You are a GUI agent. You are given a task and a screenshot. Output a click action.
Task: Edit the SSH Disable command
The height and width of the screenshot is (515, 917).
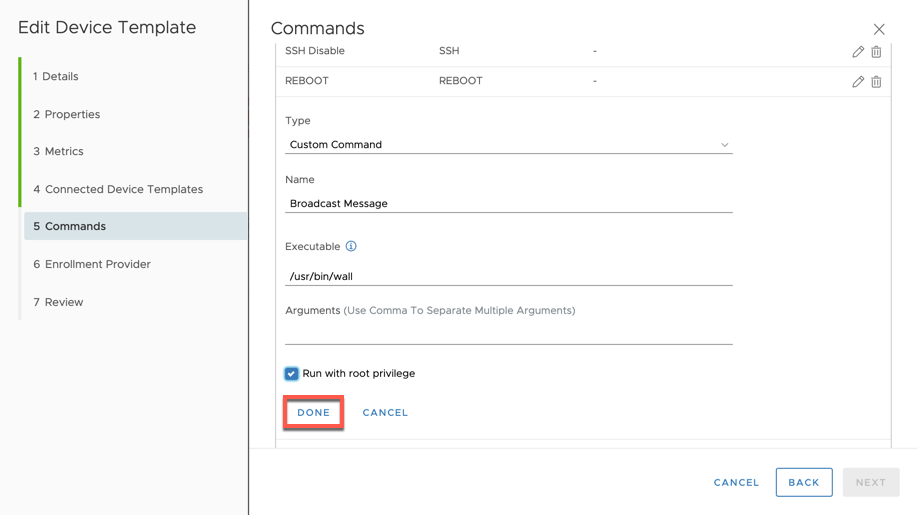(x=858, y=52)
